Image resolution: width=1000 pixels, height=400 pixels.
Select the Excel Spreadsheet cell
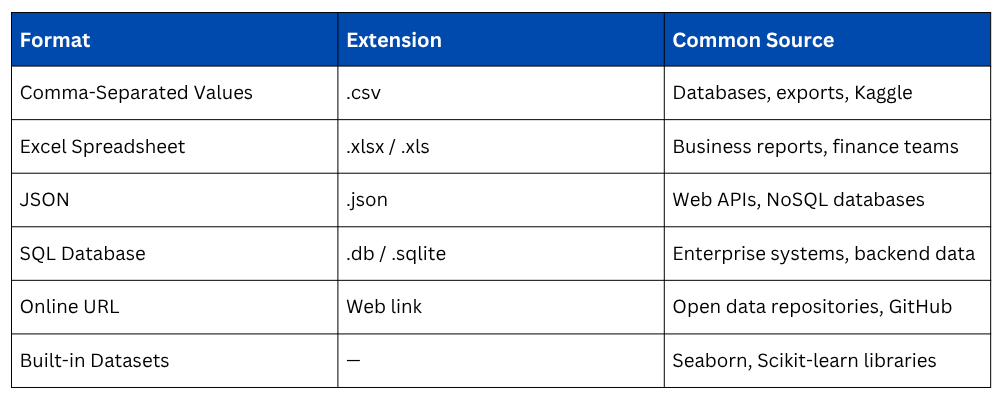coord(102,147)
